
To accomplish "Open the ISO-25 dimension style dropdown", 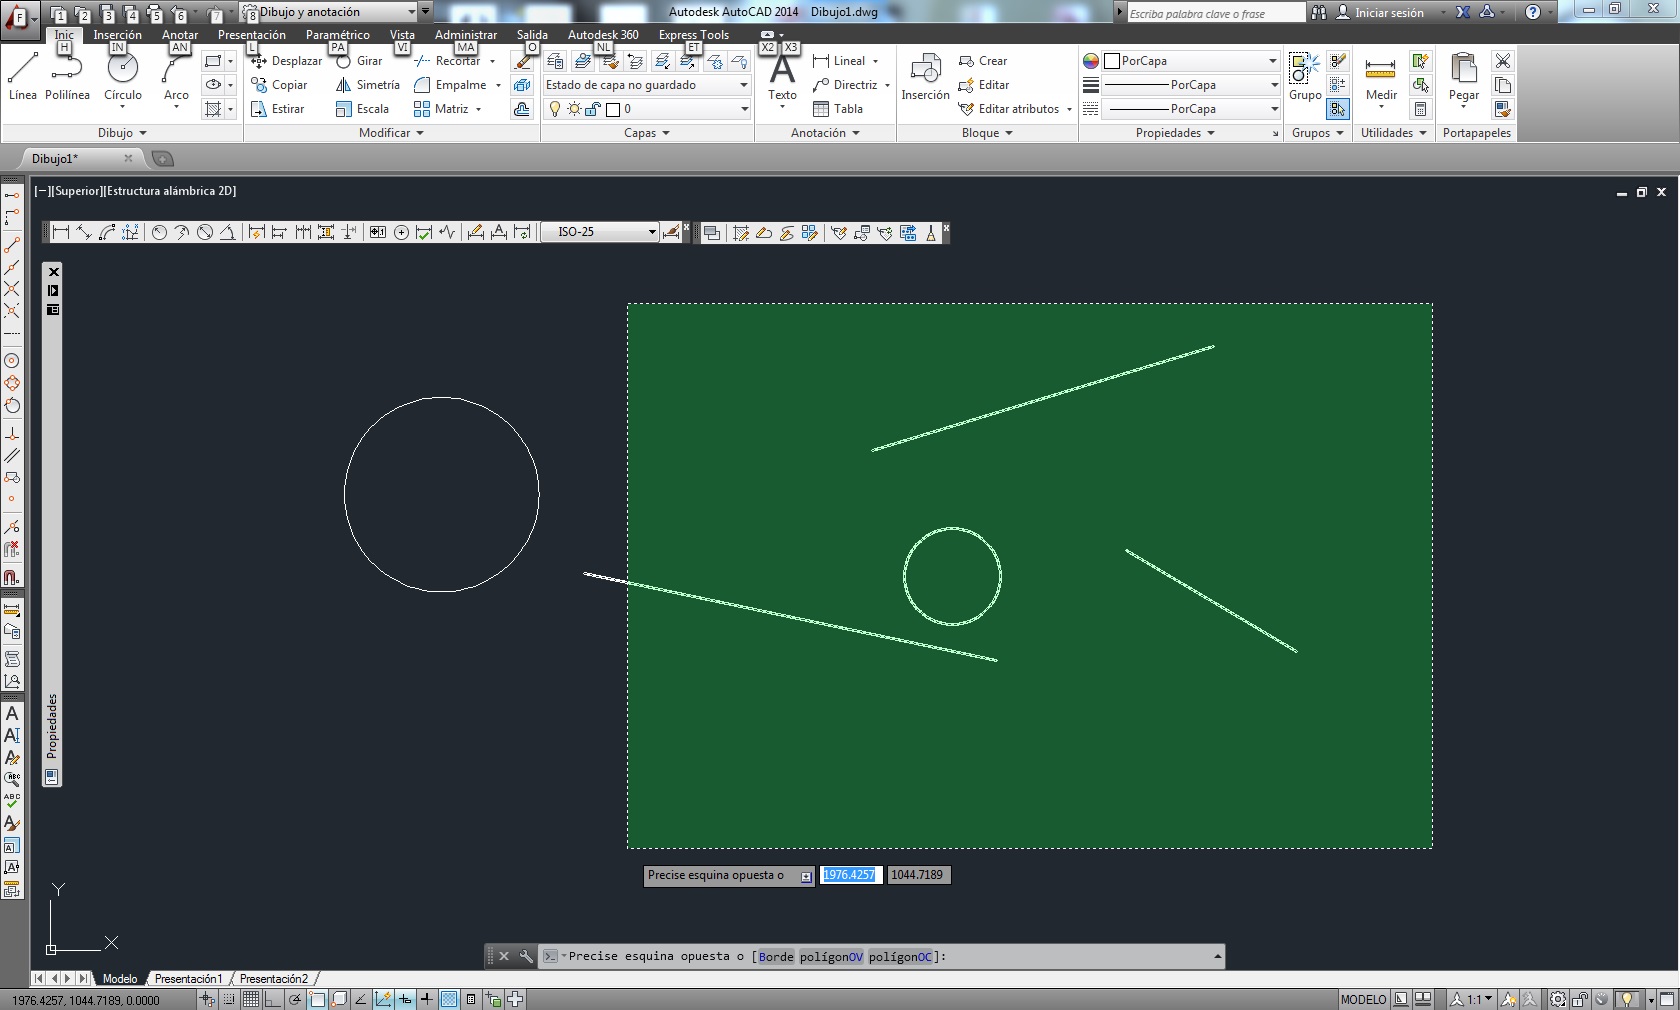I will (x=599, y=232).
